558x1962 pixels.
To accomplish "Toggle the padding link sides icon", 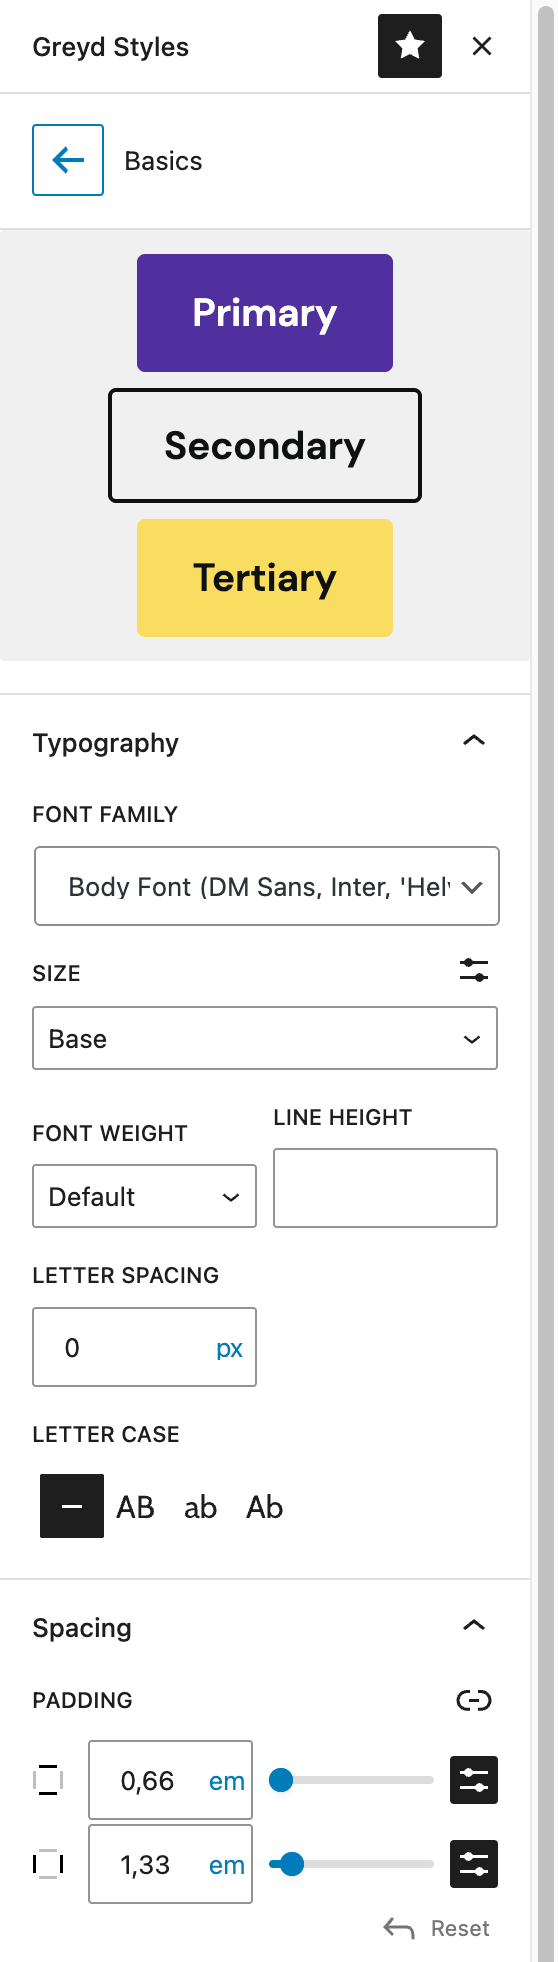I will click(474, 1700).
